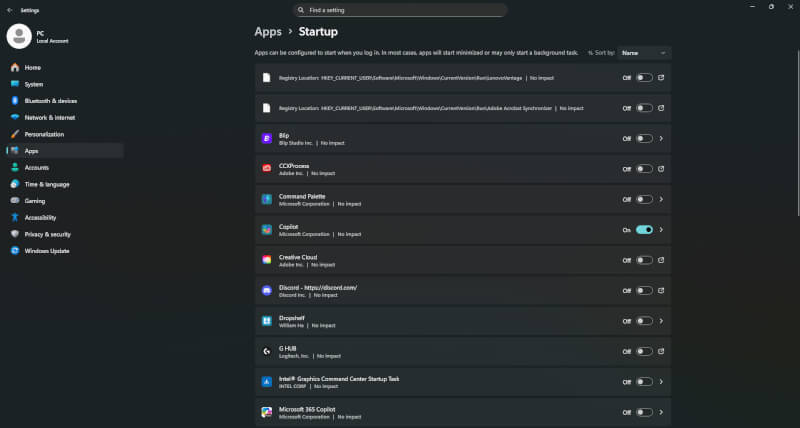
Task: Click the Find a setting search box
Action: click(x=400, y=10)
